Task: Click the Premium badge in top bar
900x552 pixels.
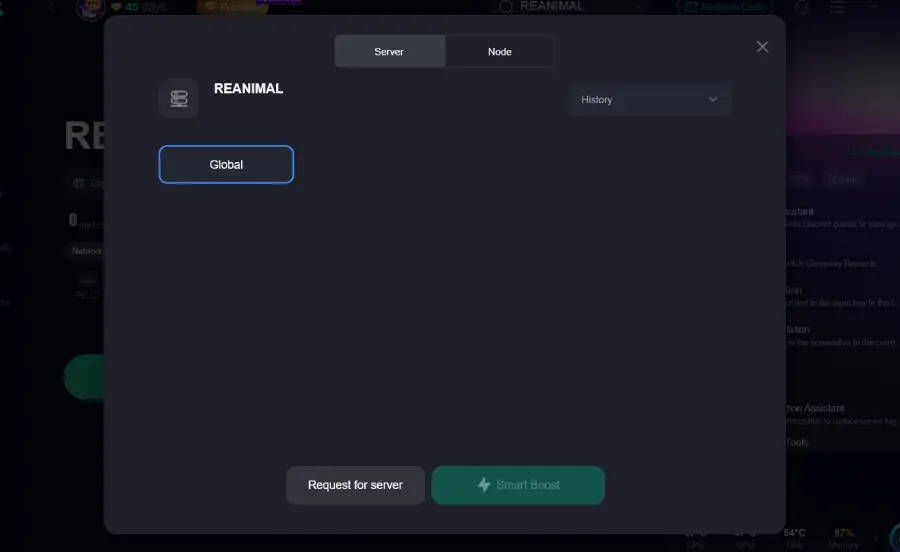Action: pyautogui.click(x=235, y=7)
